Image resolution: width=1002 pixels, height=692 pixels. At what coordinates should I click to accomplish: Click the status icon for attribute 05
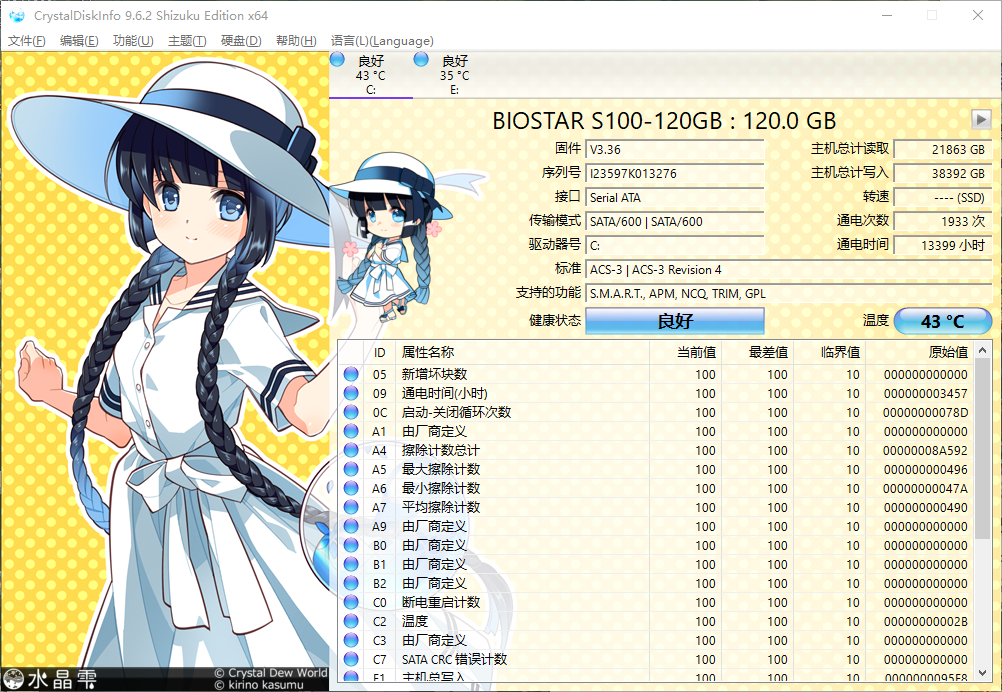point(351,374)
